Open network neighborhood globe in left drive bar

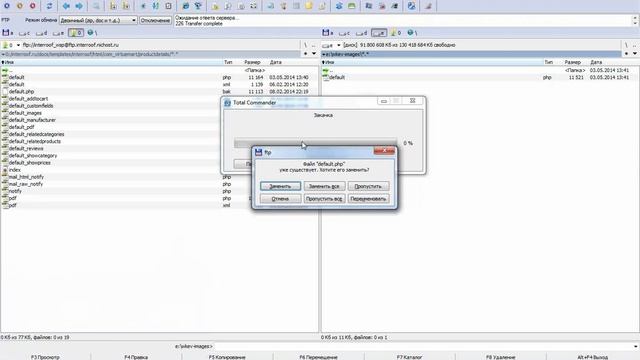coord(92,33)
